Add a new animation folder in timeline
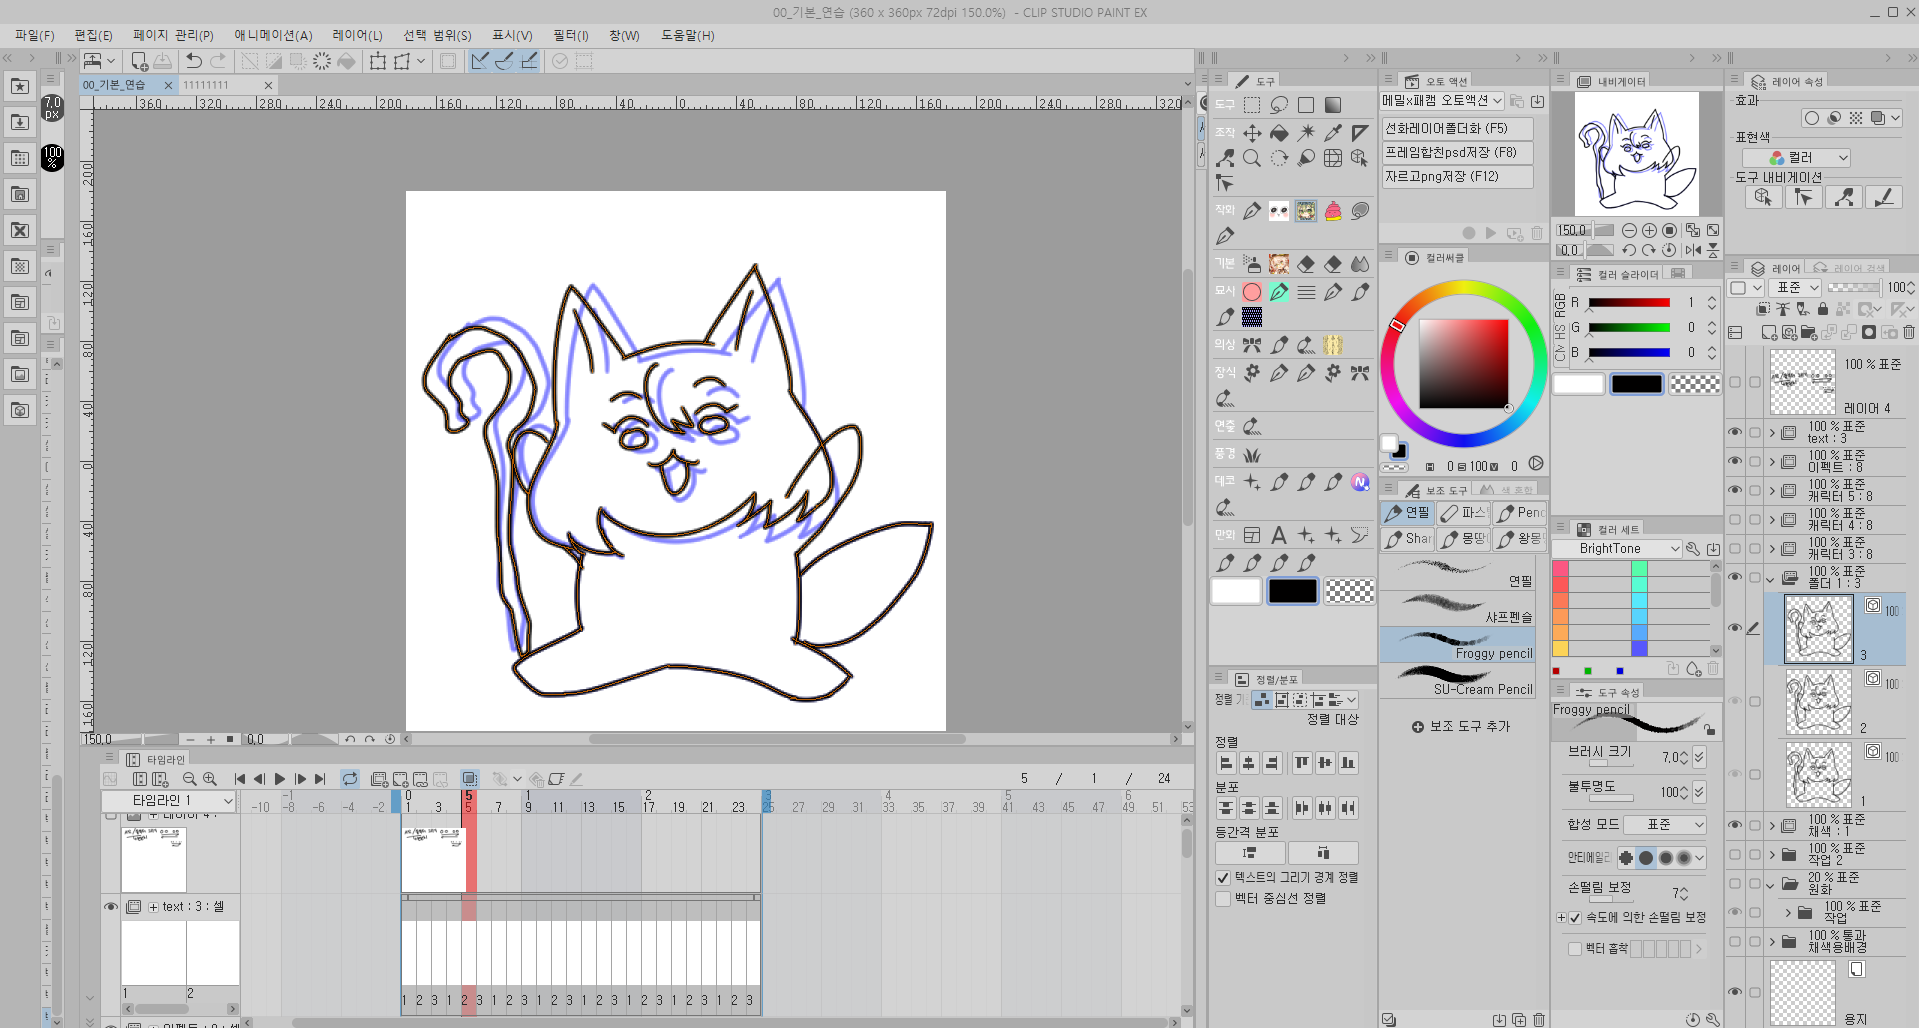1919x1028 pixels. tap(379, 778)
